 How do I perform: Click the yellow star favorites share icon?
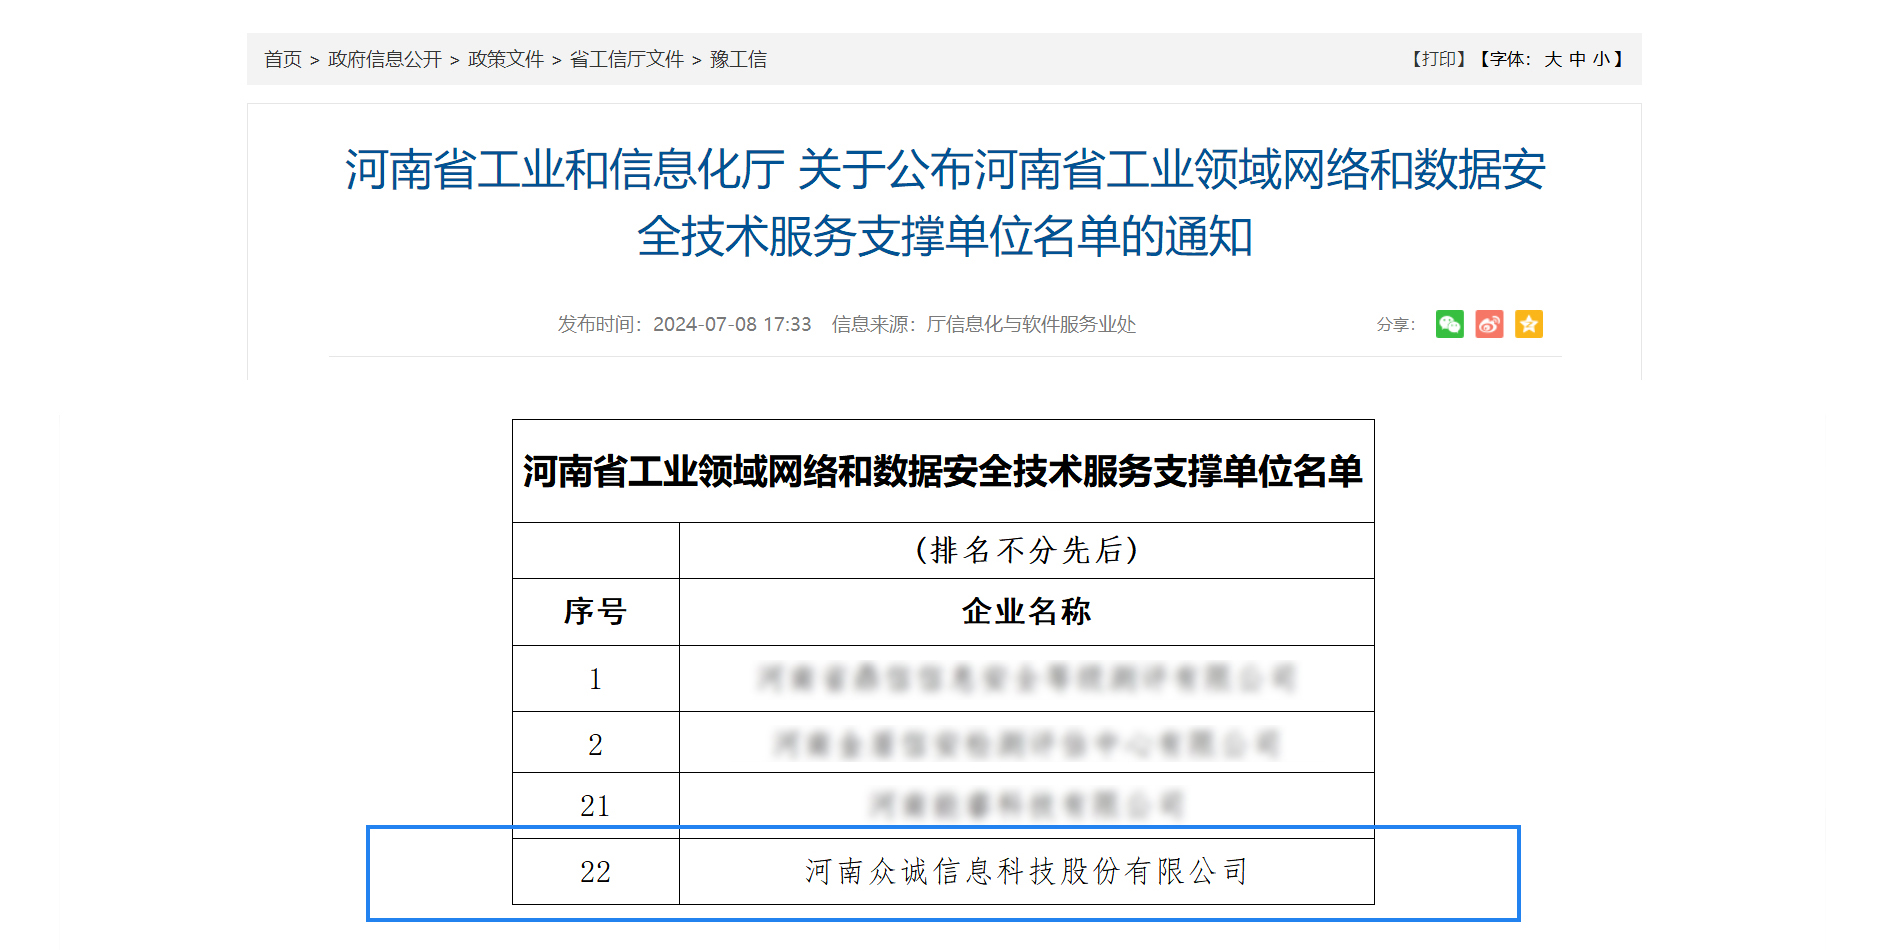click(1528, 324)
